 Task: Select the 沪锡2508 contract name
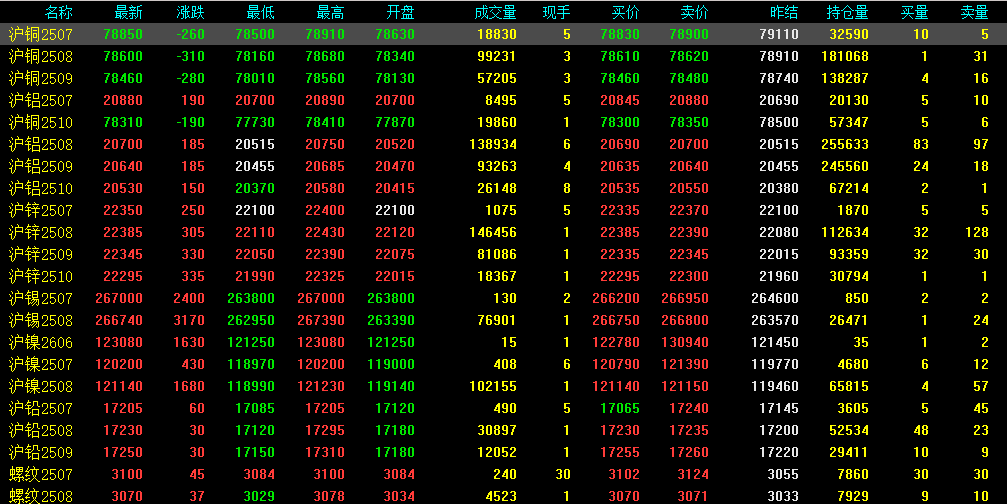point(41,320)
